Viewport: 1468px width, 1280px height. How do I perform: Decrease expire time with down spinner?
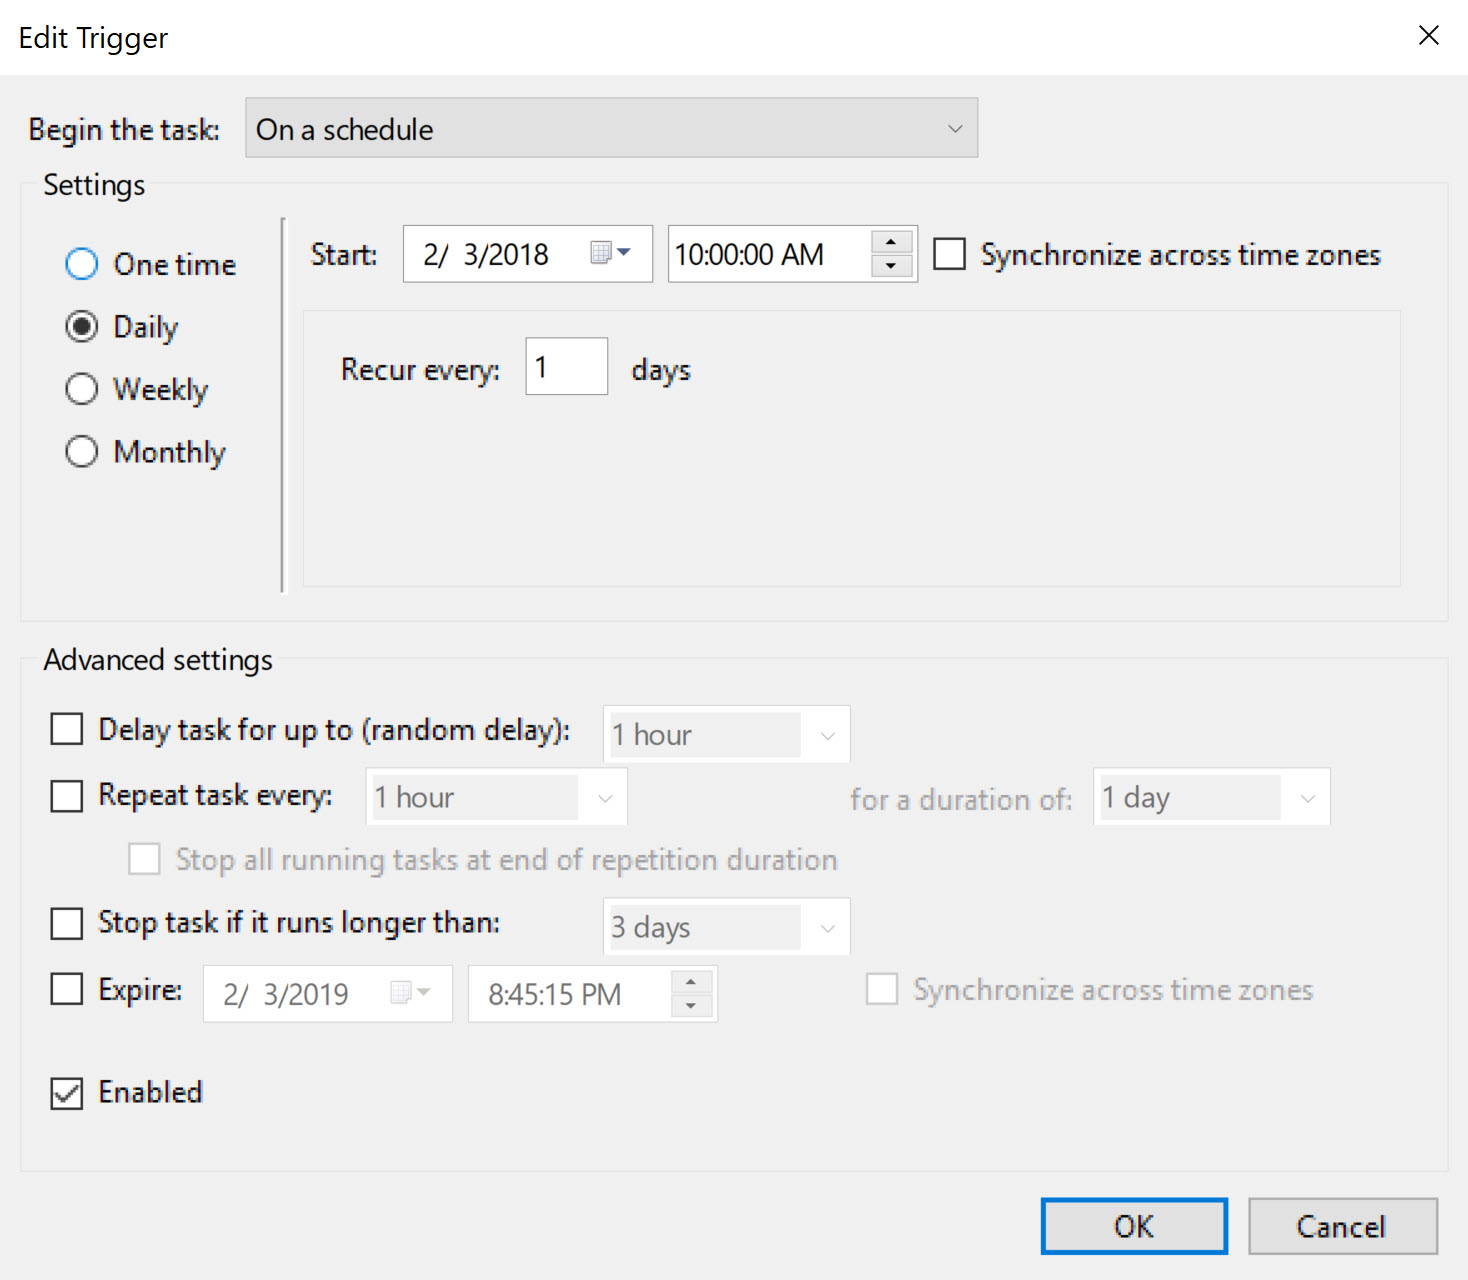point(691,1006)
